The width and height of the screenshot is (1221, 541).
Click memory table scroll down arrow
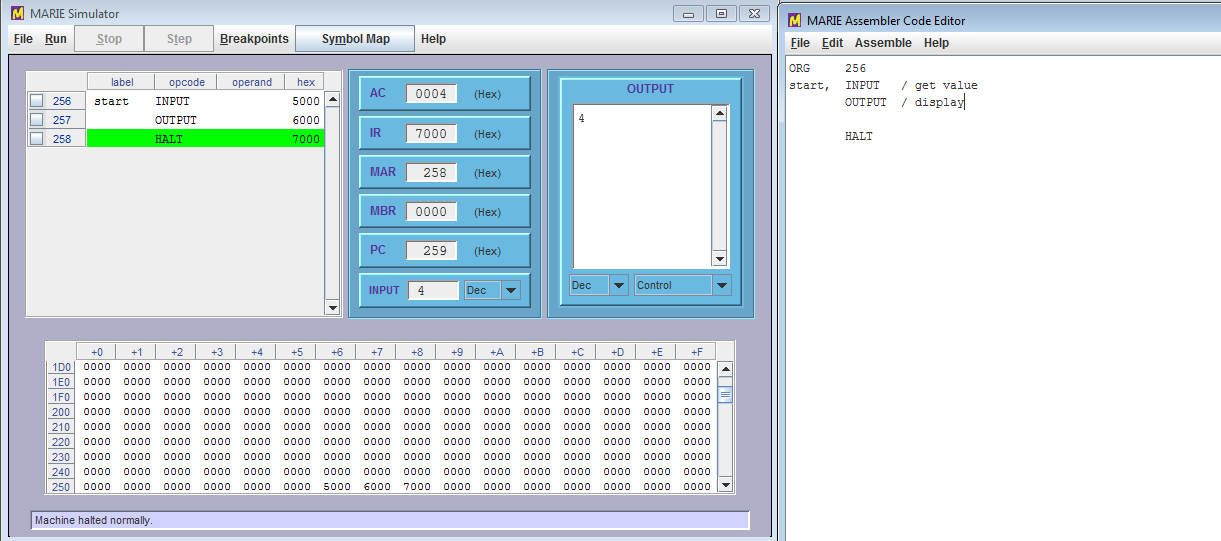coord(725,485)
